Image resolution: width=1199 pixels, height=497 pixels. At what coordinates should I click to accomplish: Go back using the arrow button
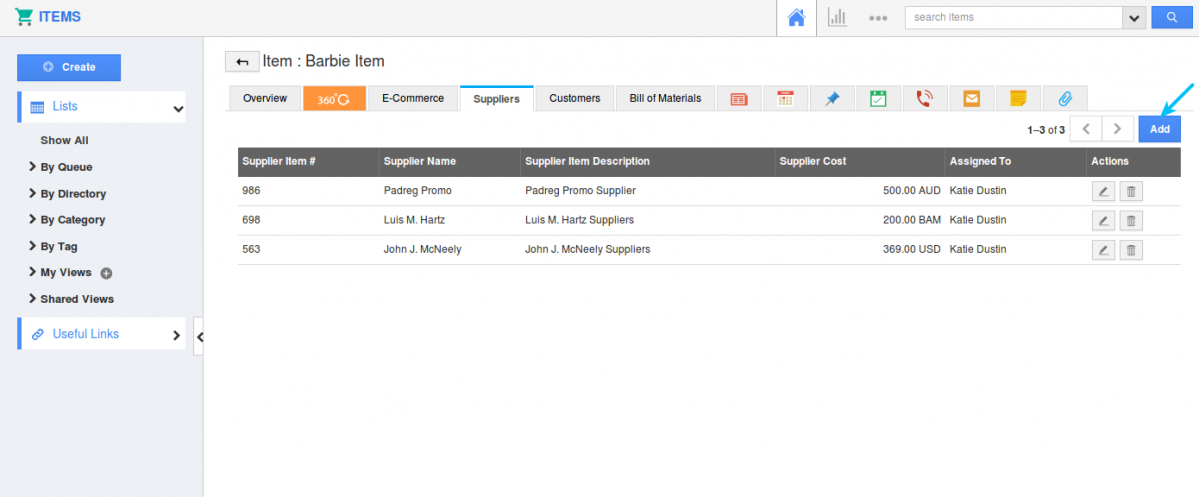[242, 61]
